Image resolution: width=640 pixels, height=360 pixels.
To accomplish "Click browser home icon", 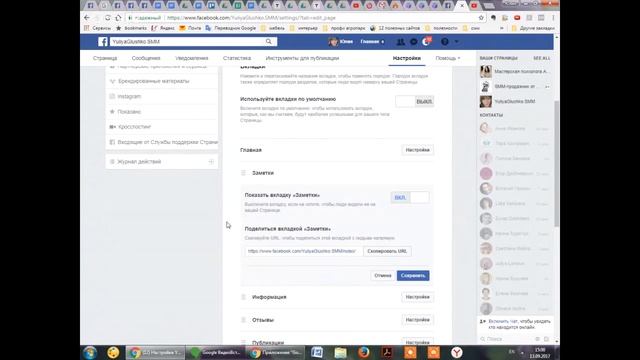I will click(118, 18).
